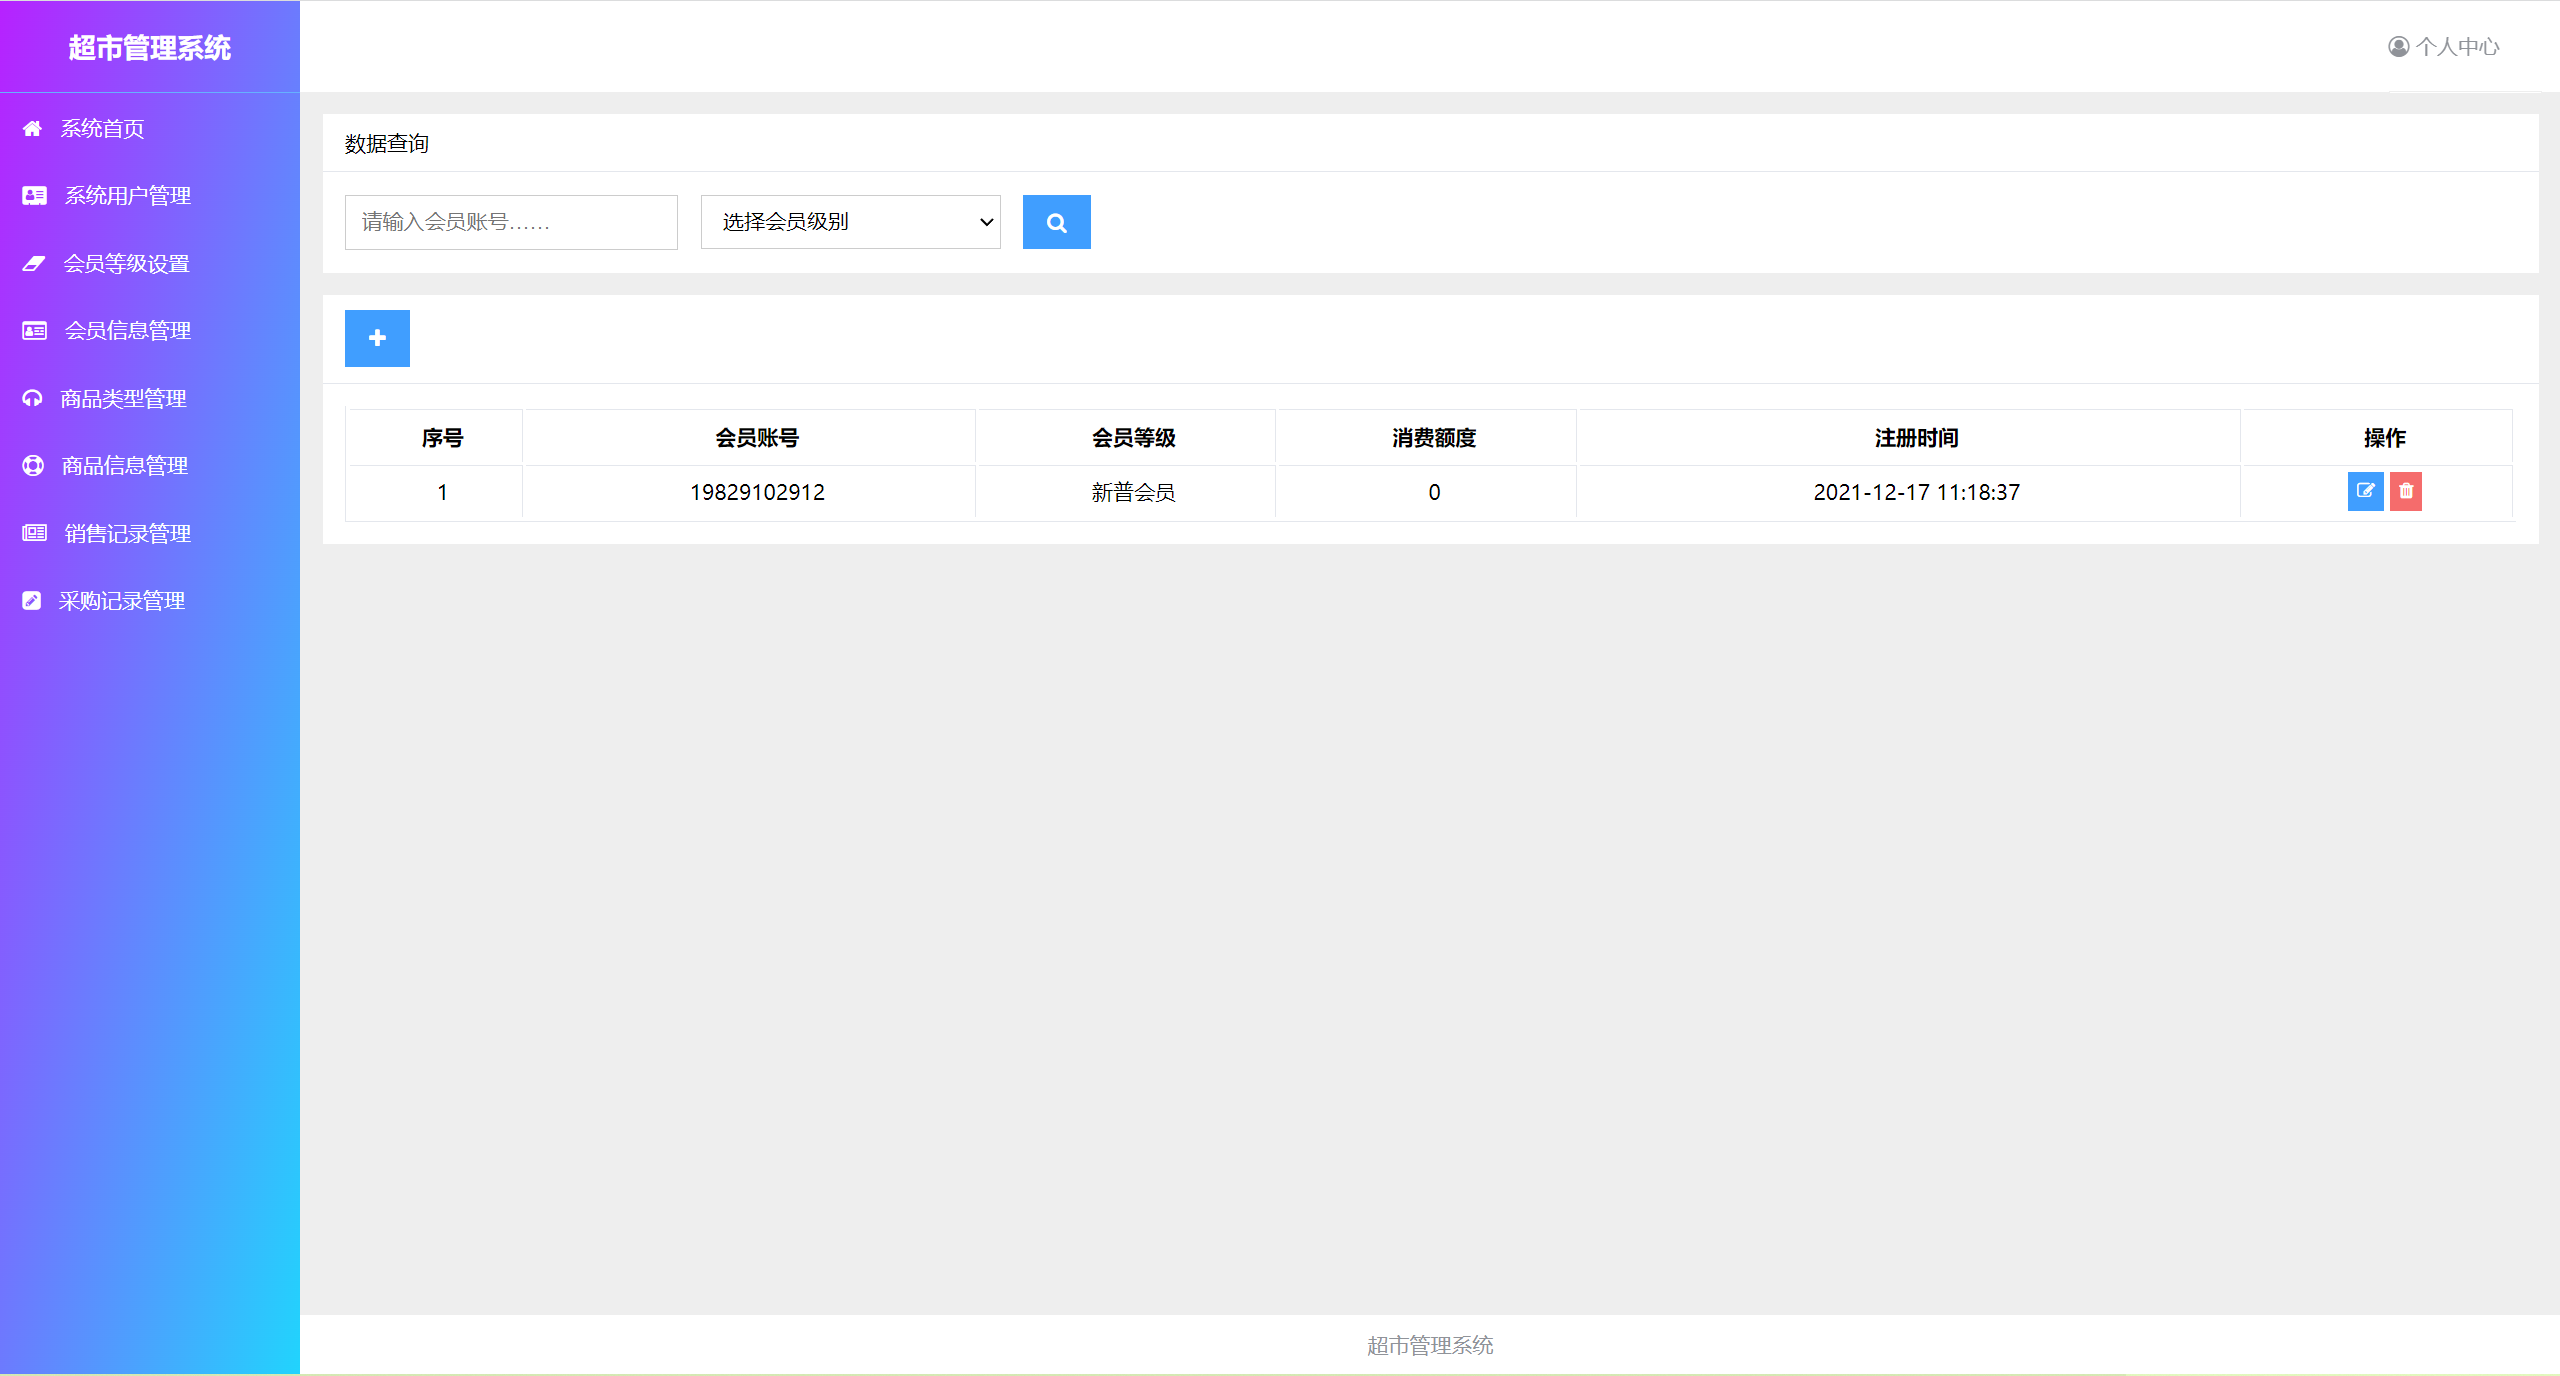
Task: Click the 个人中心 link
Action: pos(2457,47)
